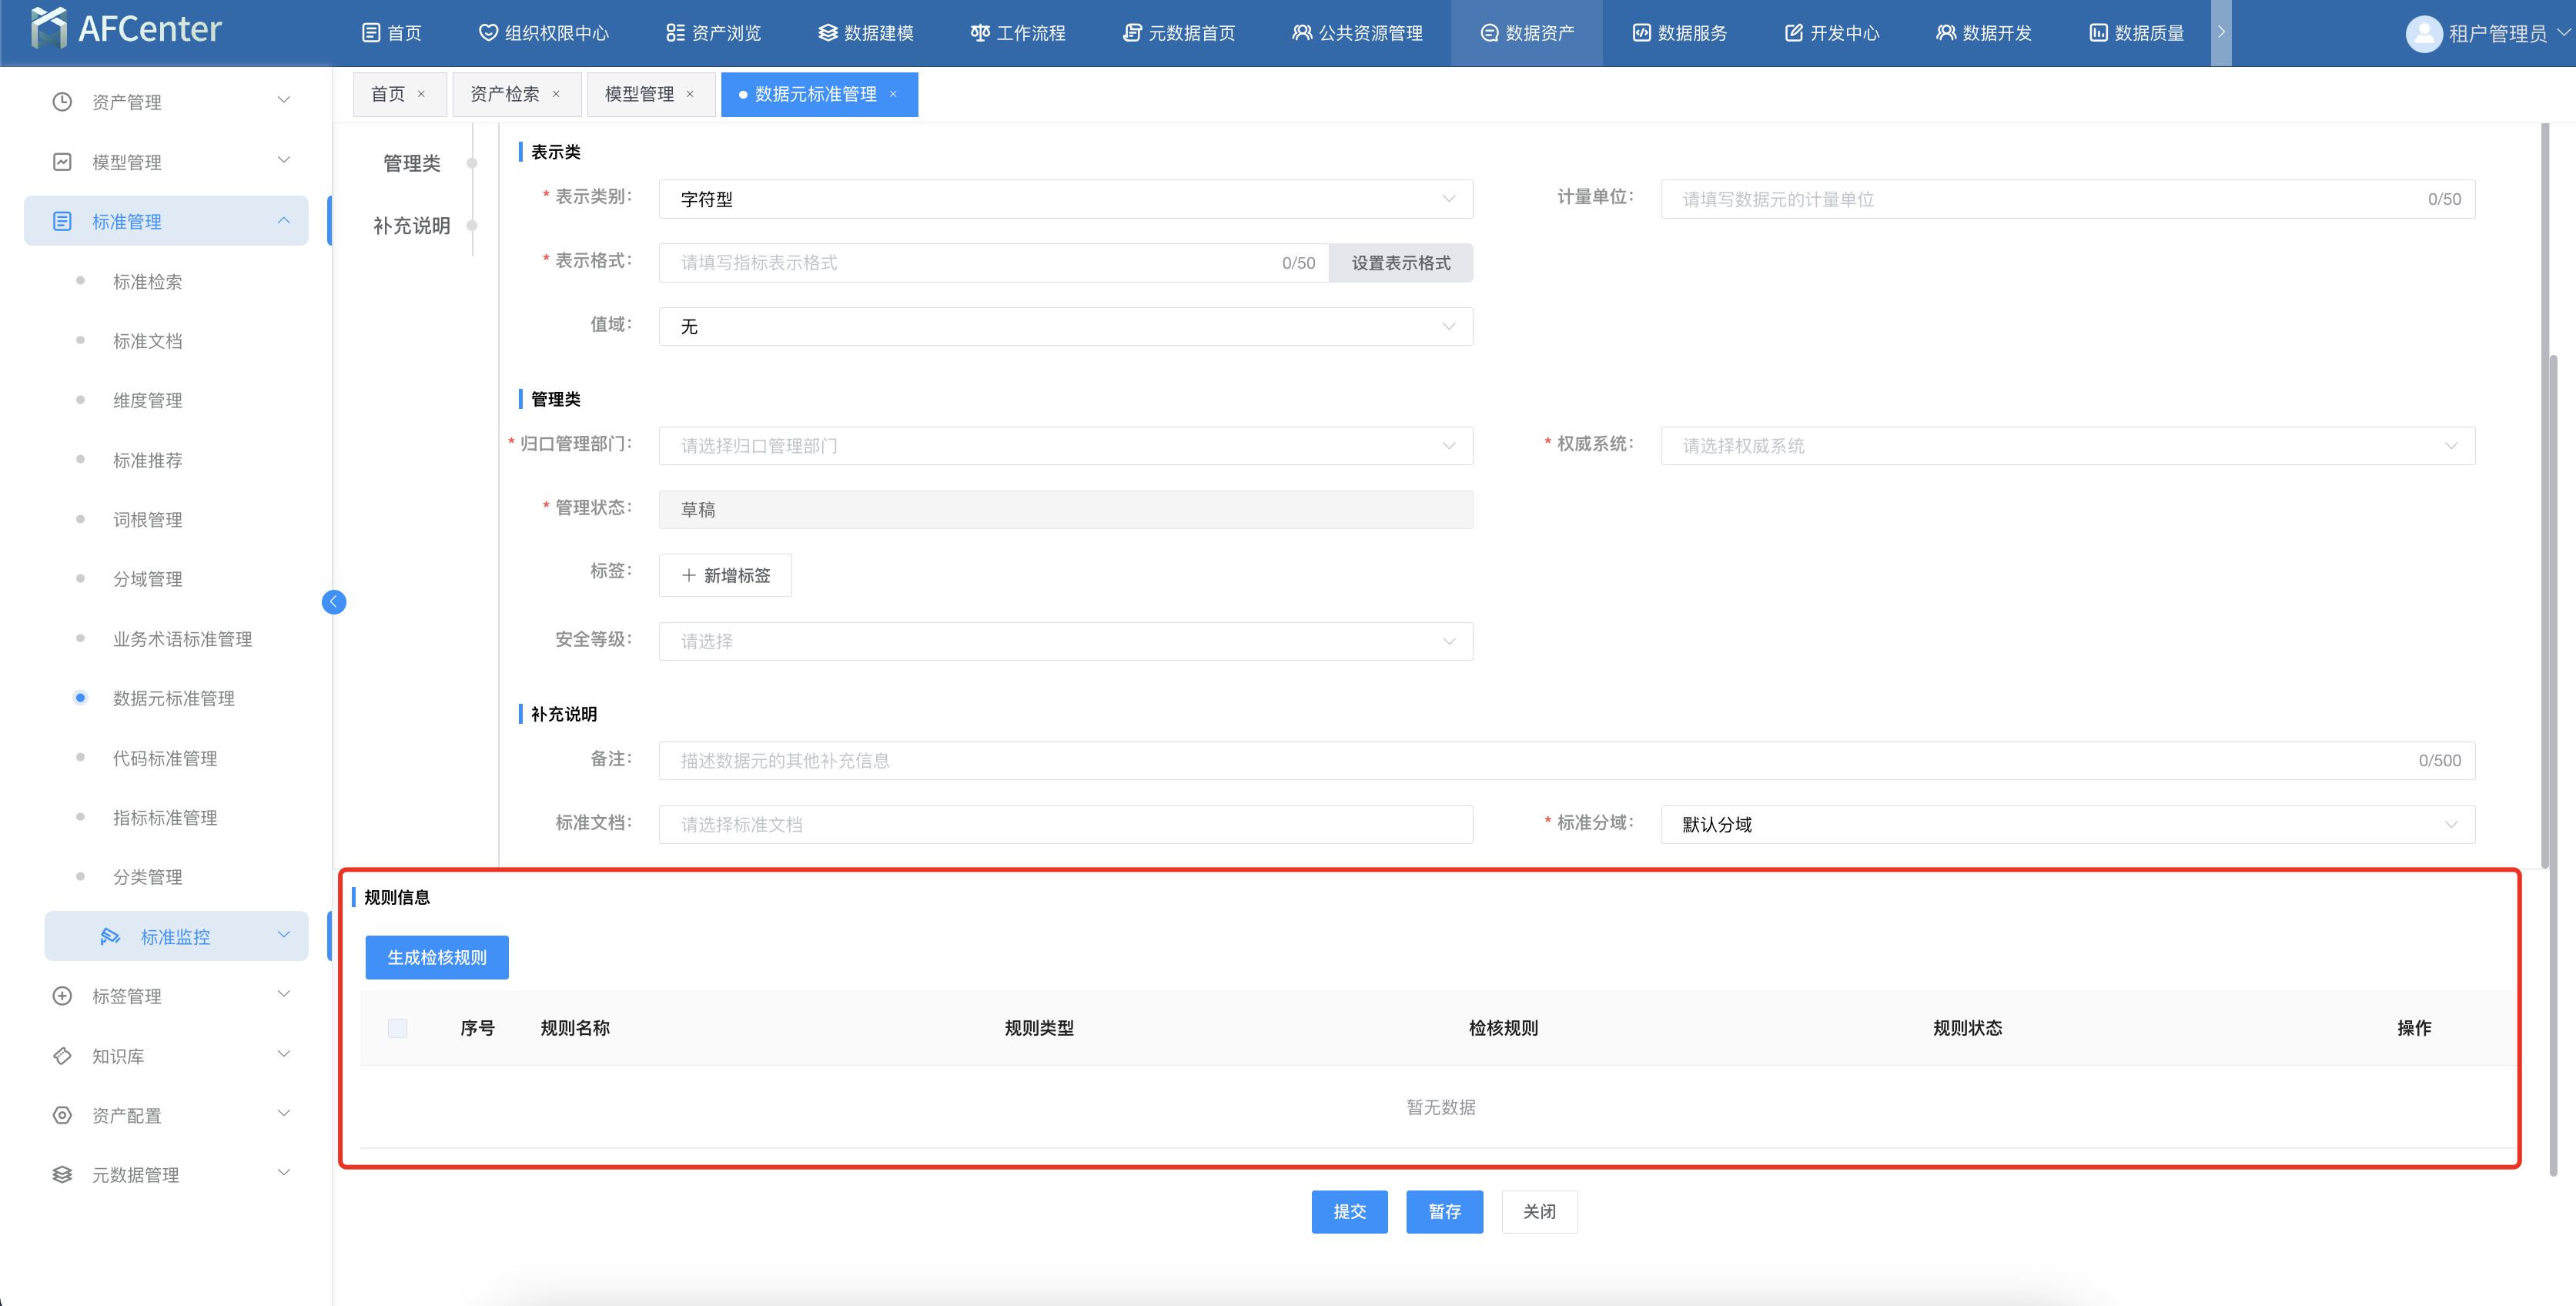The image size is (2576, 1306).
Task: Select 数据元标准管理 in the sidebar
Action: [x=174, y=698]
